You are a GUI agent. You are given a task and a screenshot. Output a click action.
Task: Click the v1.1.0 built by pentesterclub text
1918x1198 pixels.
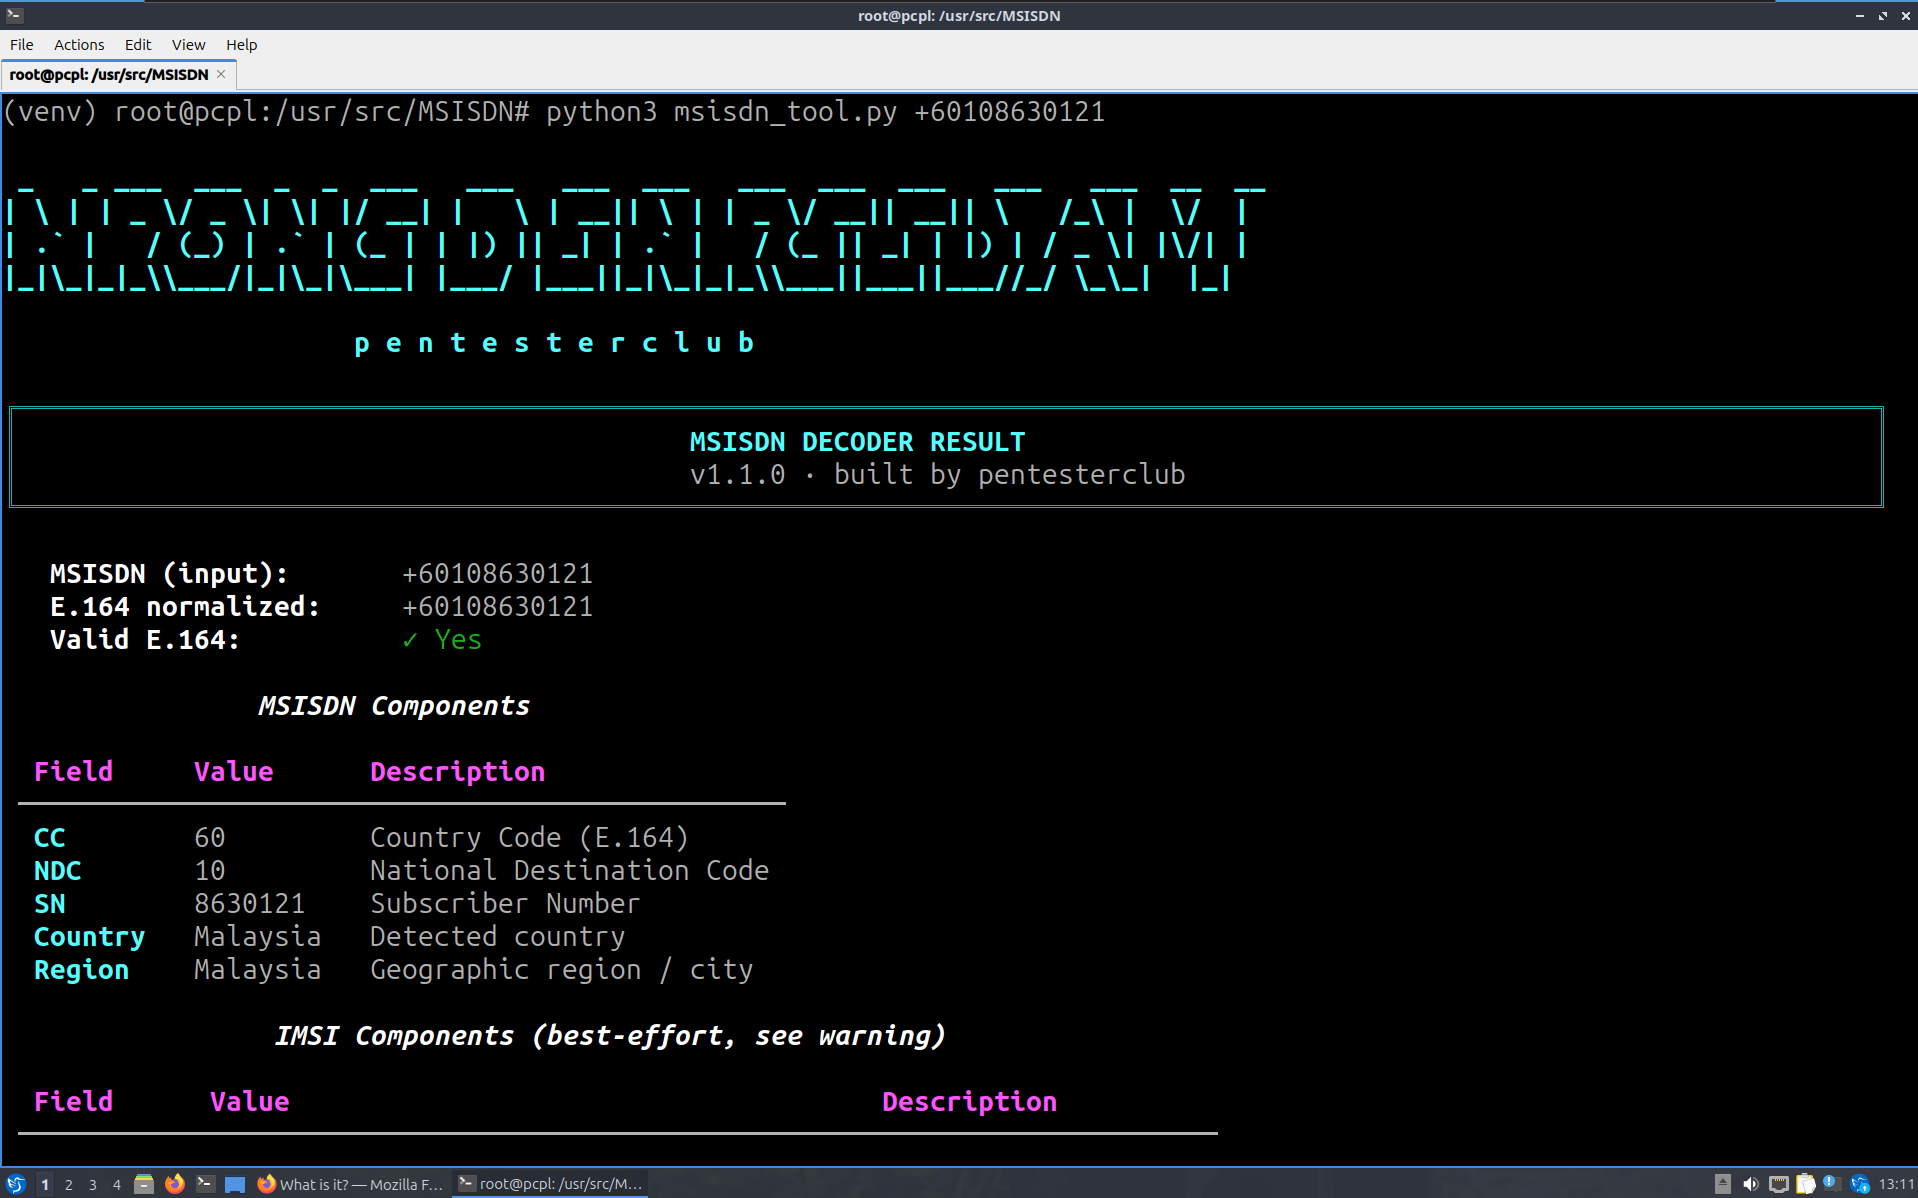pyautogui.click(x=937, y=475)
